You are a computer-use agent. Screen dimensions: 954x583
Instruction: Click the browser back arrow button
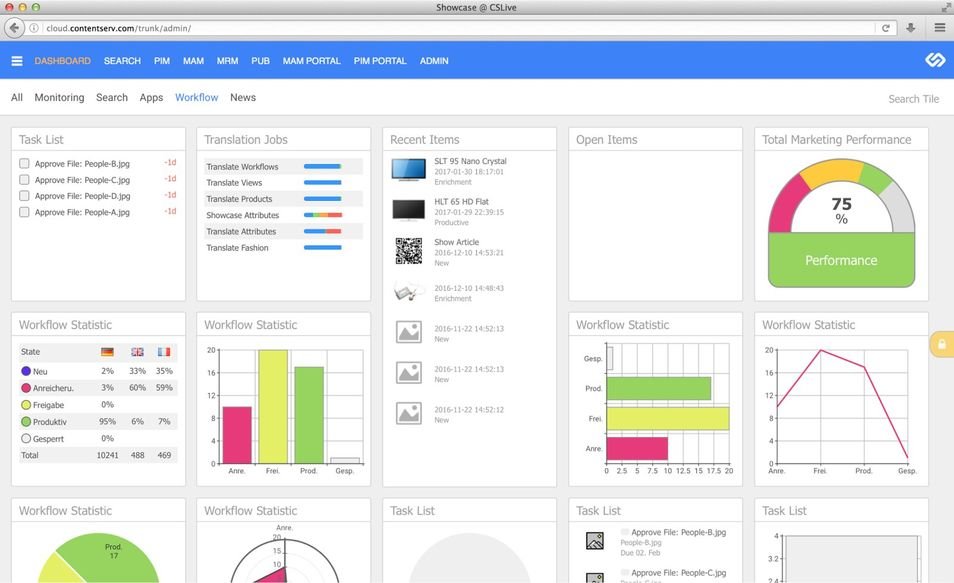(x=15, y=28)
